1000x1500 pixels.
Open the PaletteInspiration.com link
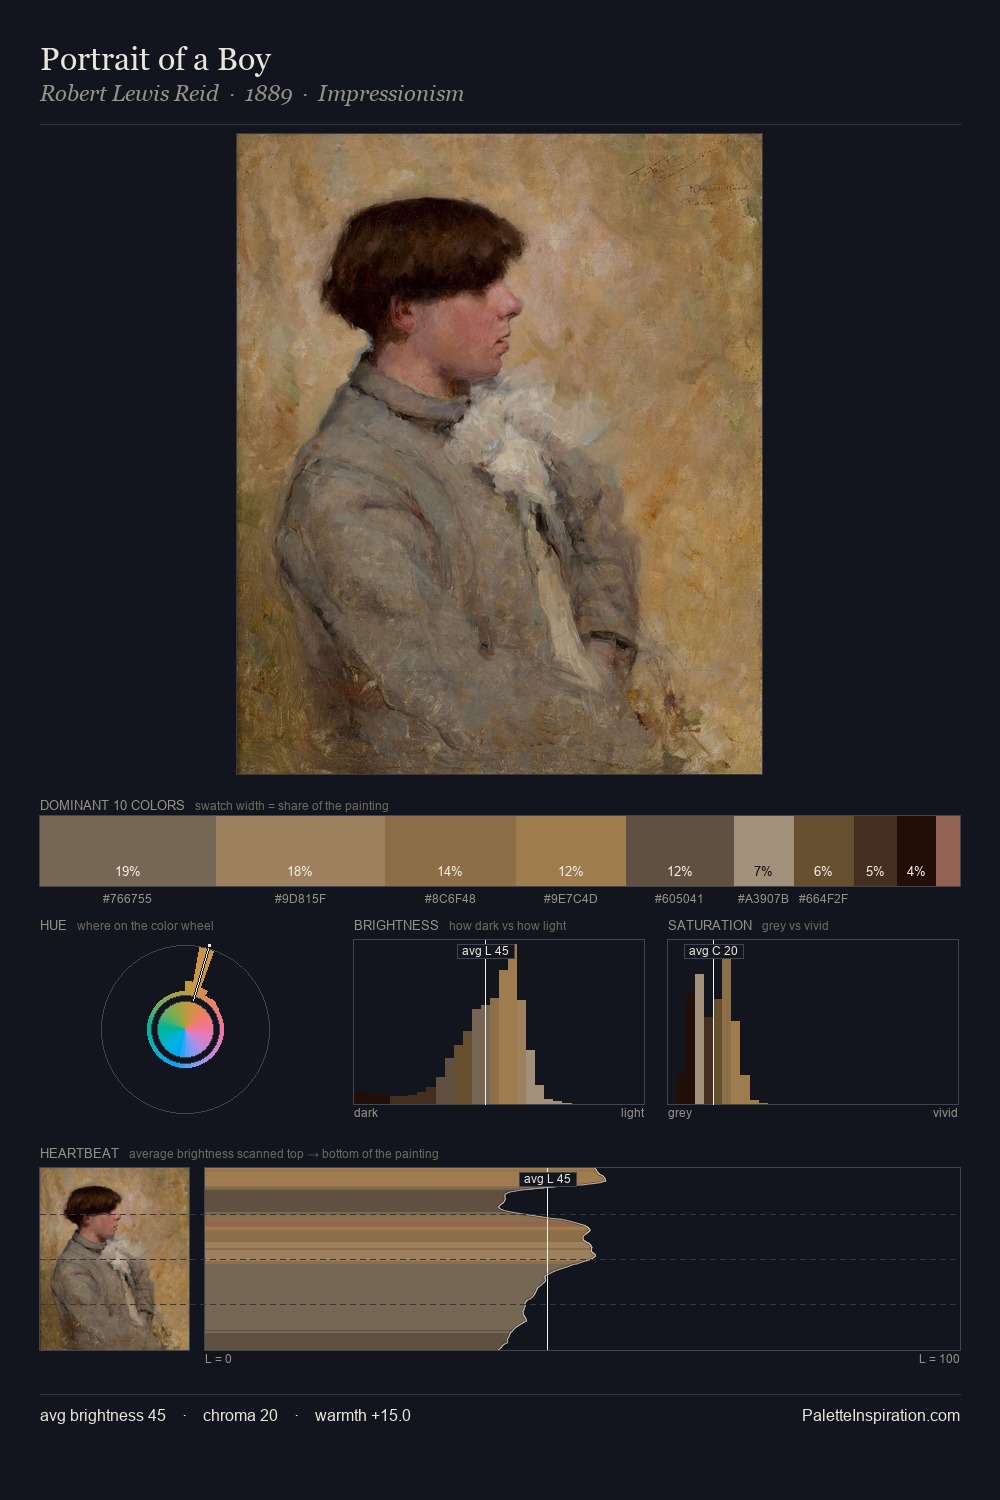881,1415
